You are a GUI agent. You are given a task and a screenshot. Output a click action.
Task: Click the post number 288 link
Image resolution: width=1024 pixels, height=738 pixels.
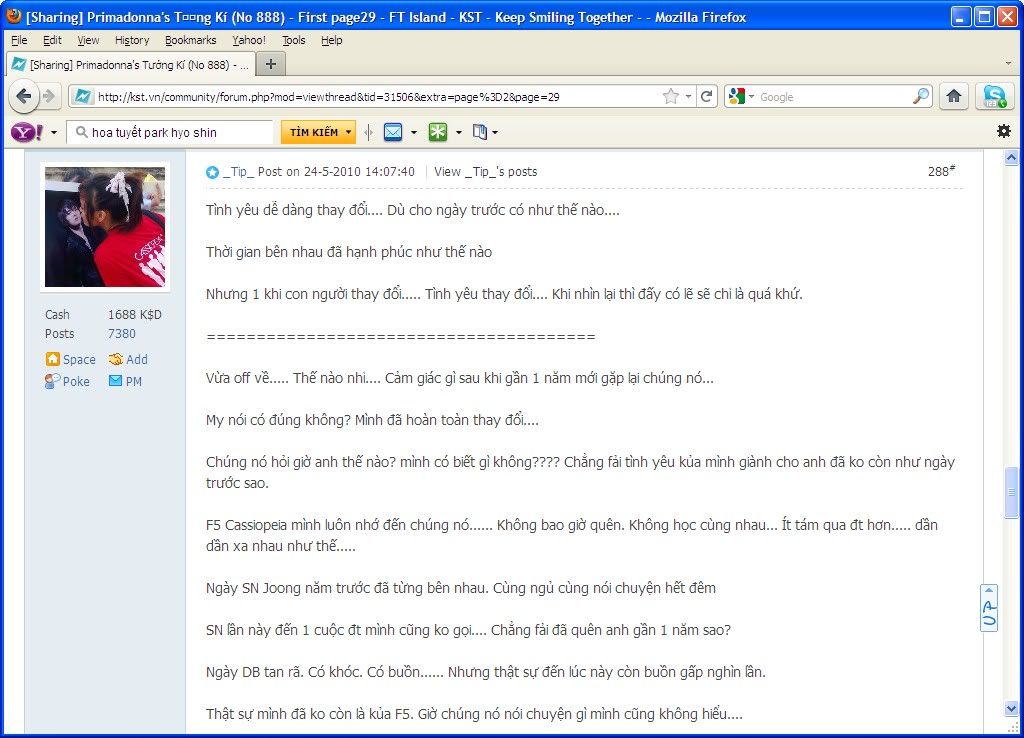tap(941, 171)
